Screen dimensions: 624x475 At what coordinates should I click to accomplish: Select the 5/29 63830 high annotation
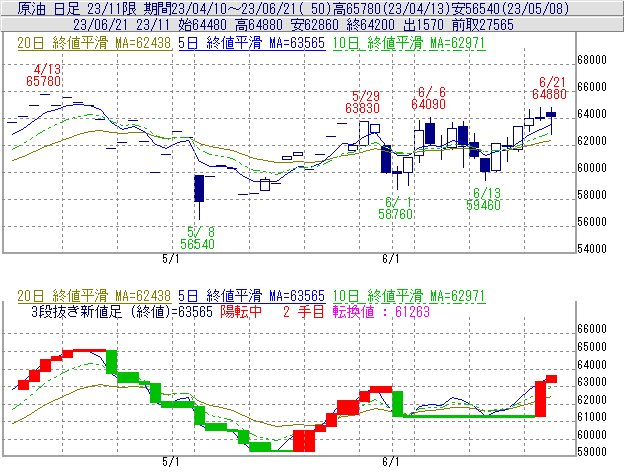tap(363, 102)
